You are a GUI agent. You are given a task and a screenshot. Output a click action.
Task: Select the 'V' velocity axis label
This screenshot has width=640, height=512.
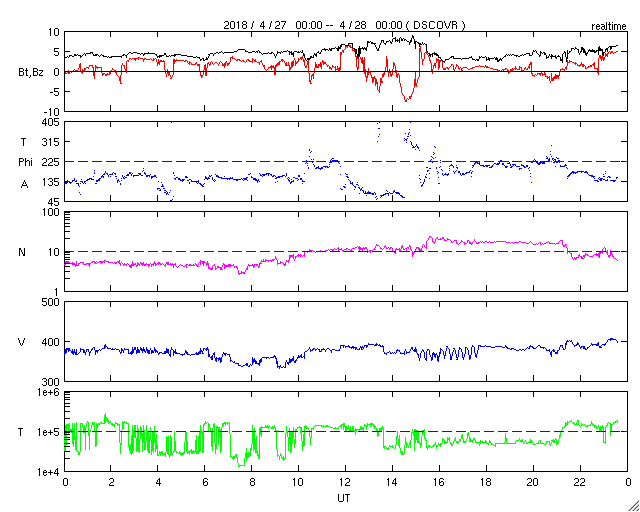pos(22,342)
